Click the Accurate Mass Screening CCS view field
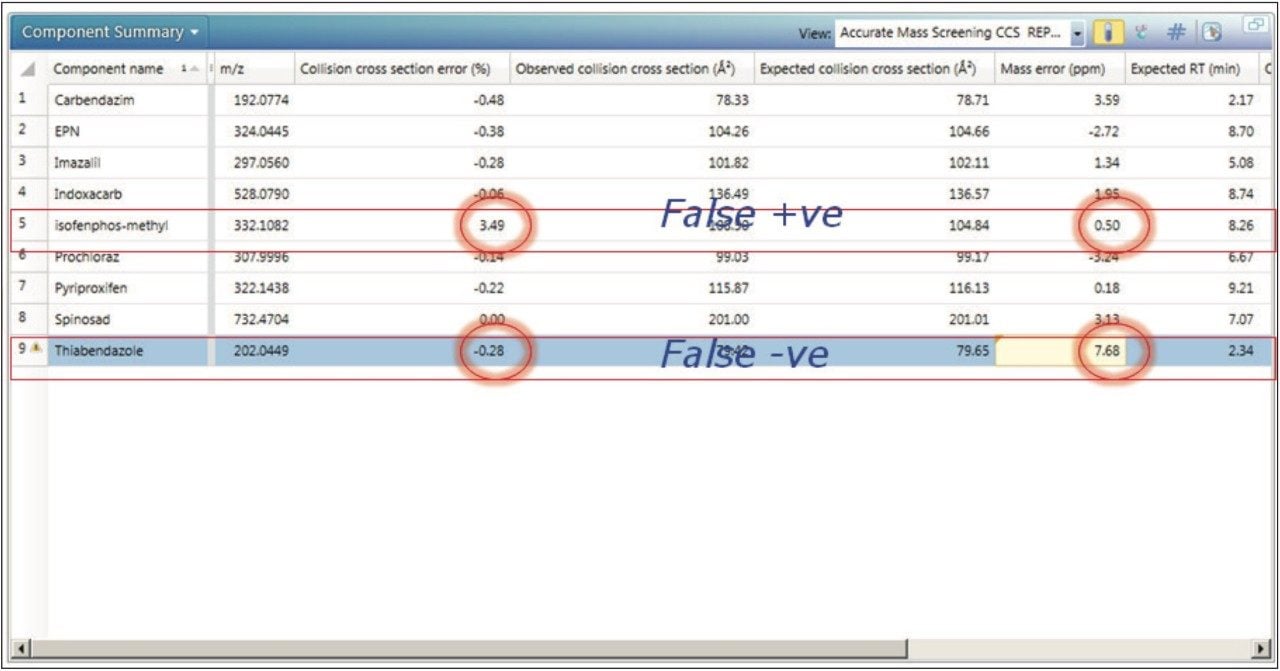 (x=952, y=33)
